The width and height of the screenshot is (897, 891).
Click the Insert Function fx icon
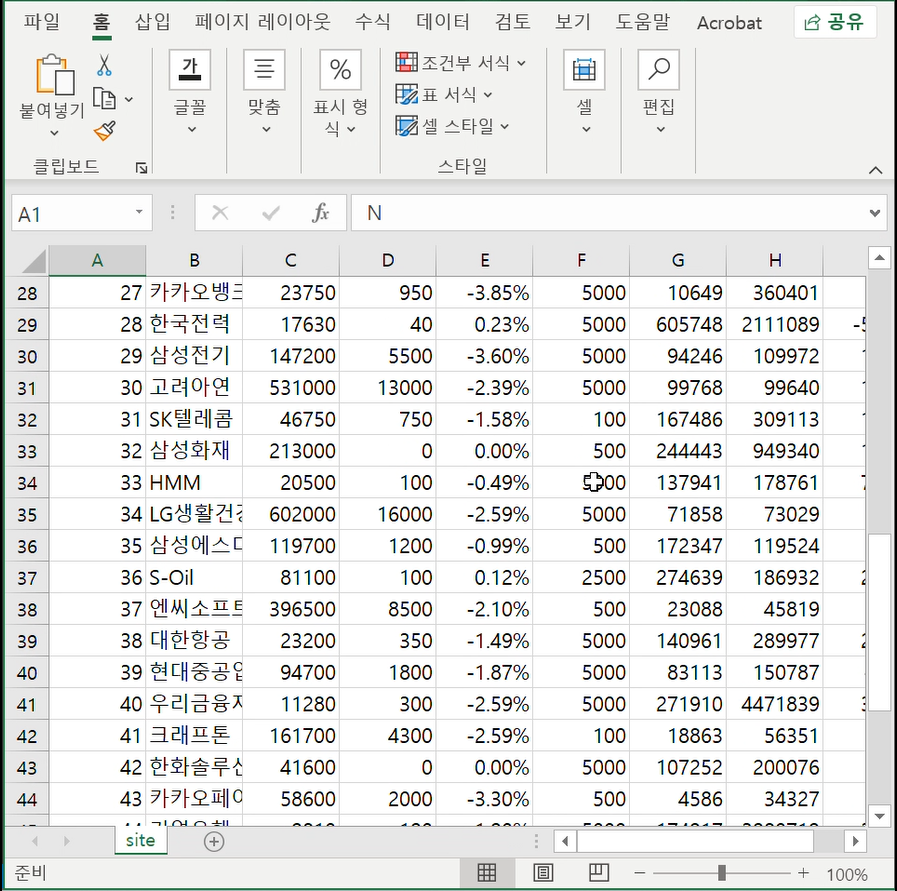320,213
